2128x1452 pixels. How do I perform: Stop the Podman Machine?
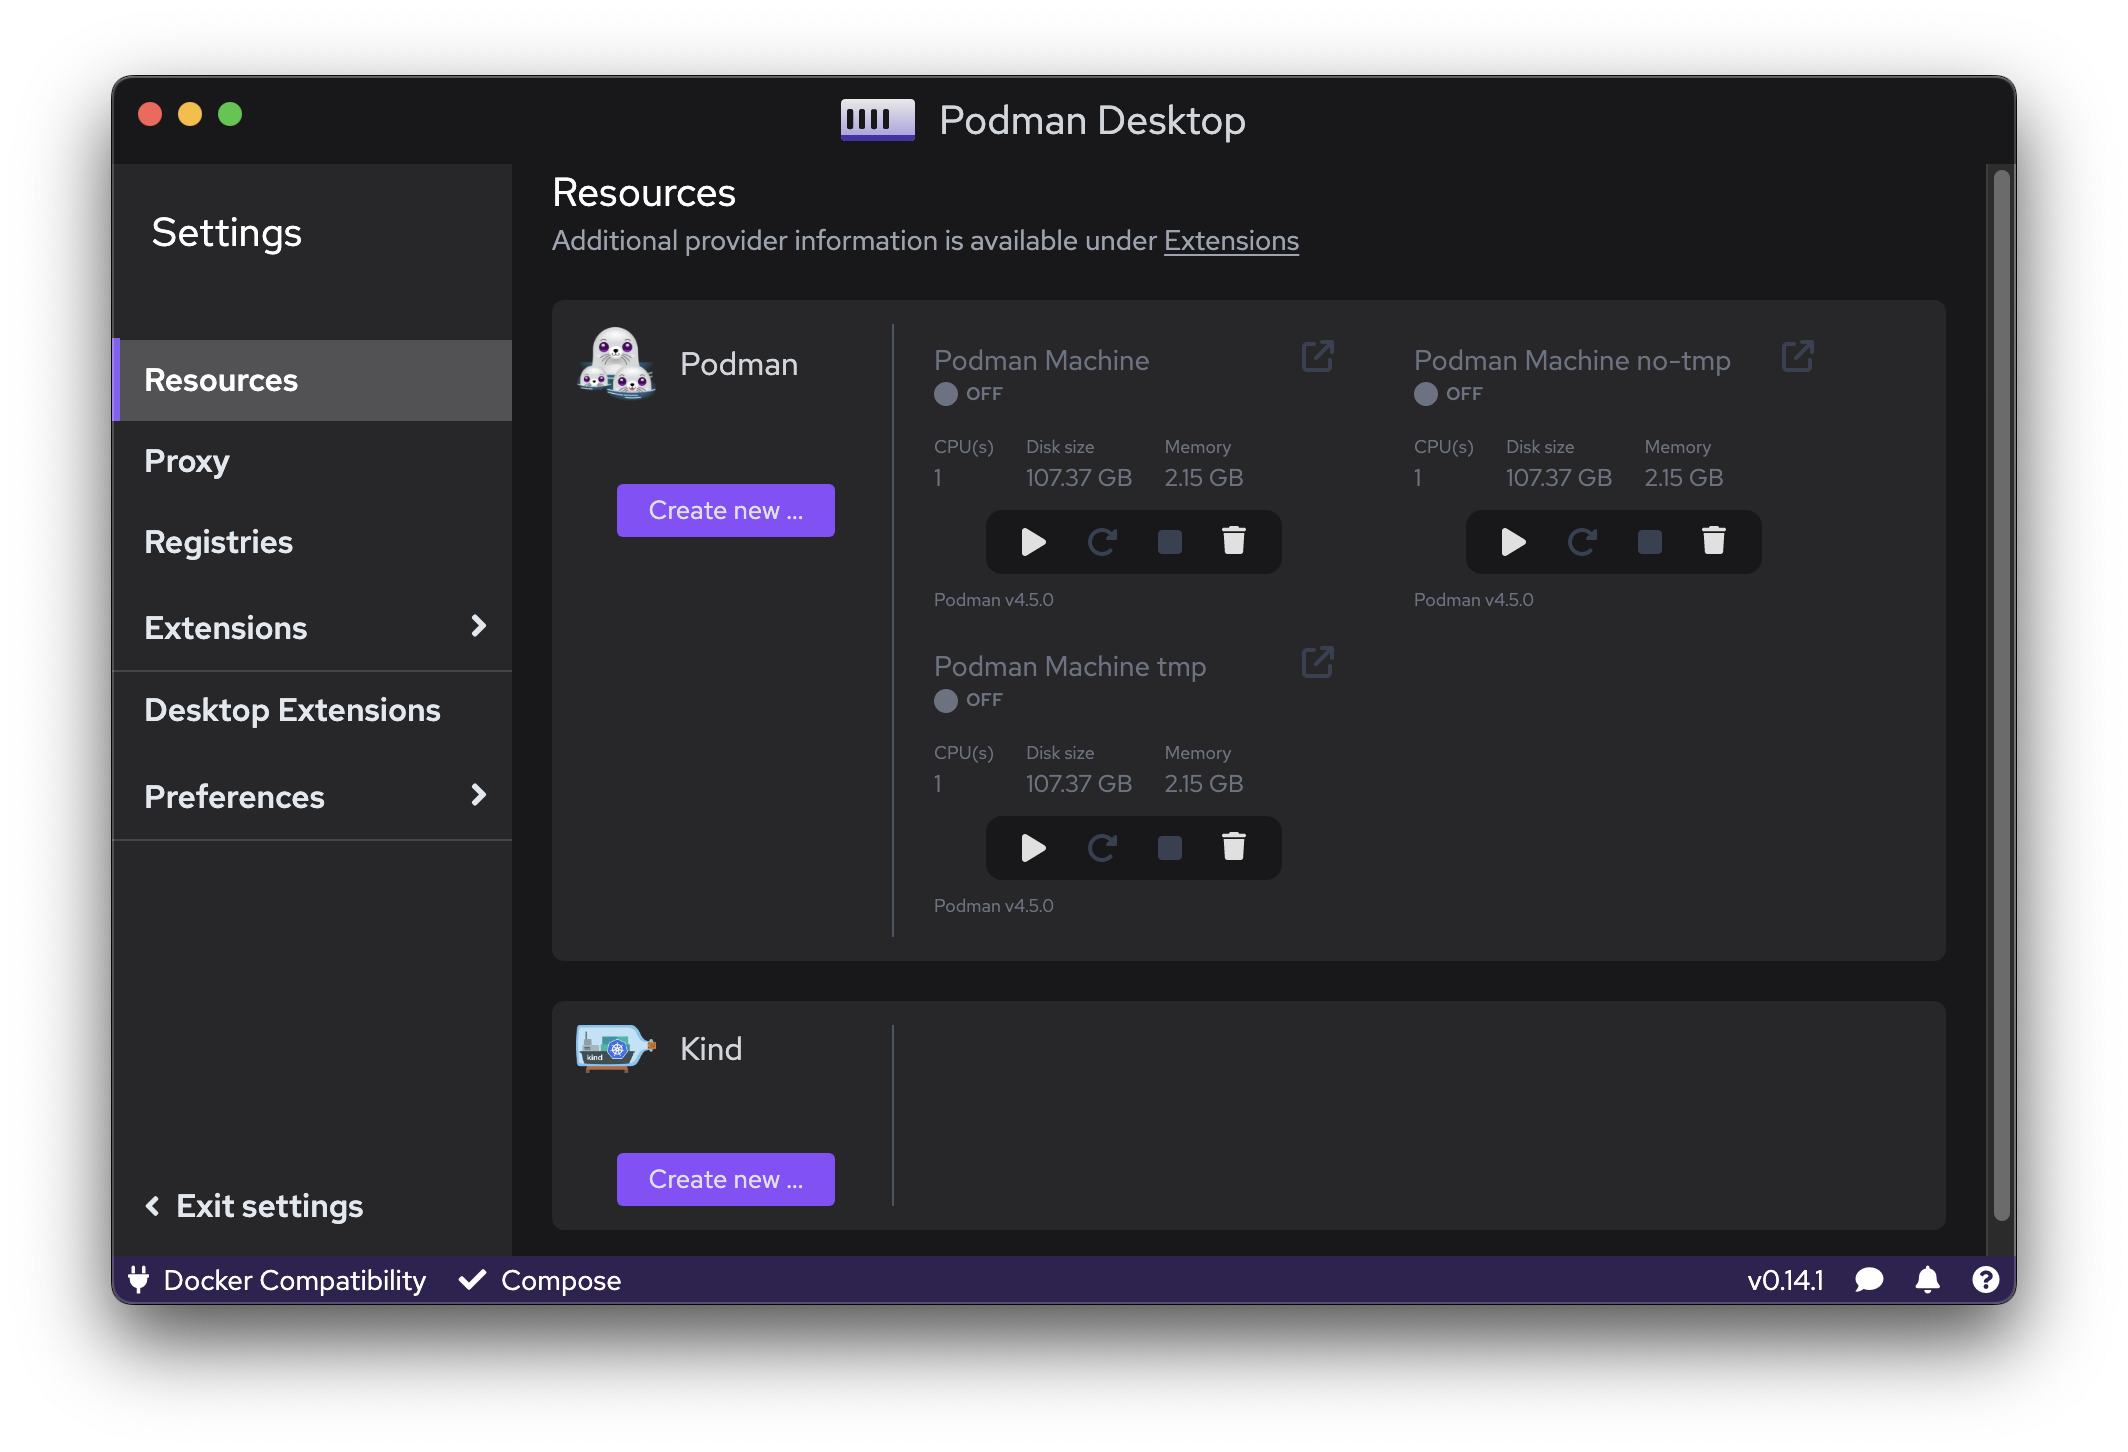click(1169, 542)
